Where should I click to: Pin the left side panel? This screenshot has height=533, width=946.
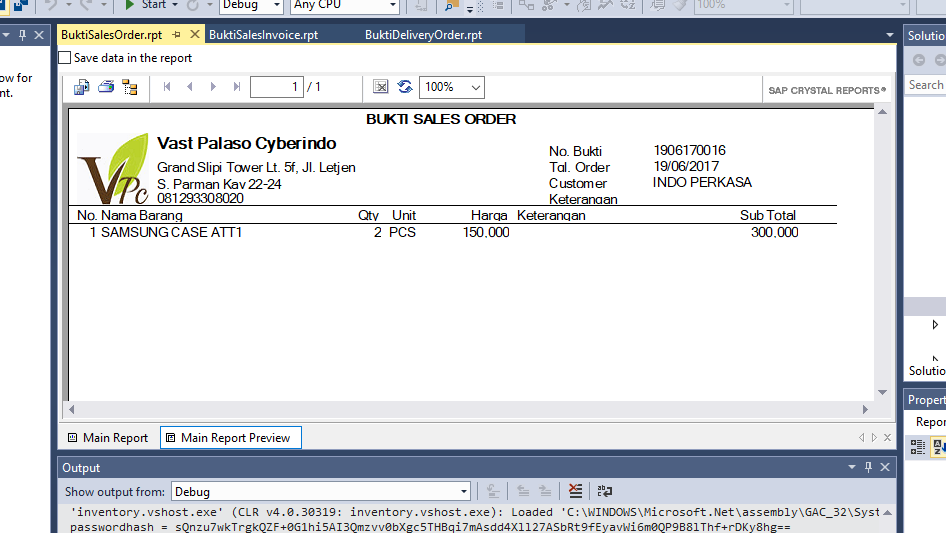22,35
